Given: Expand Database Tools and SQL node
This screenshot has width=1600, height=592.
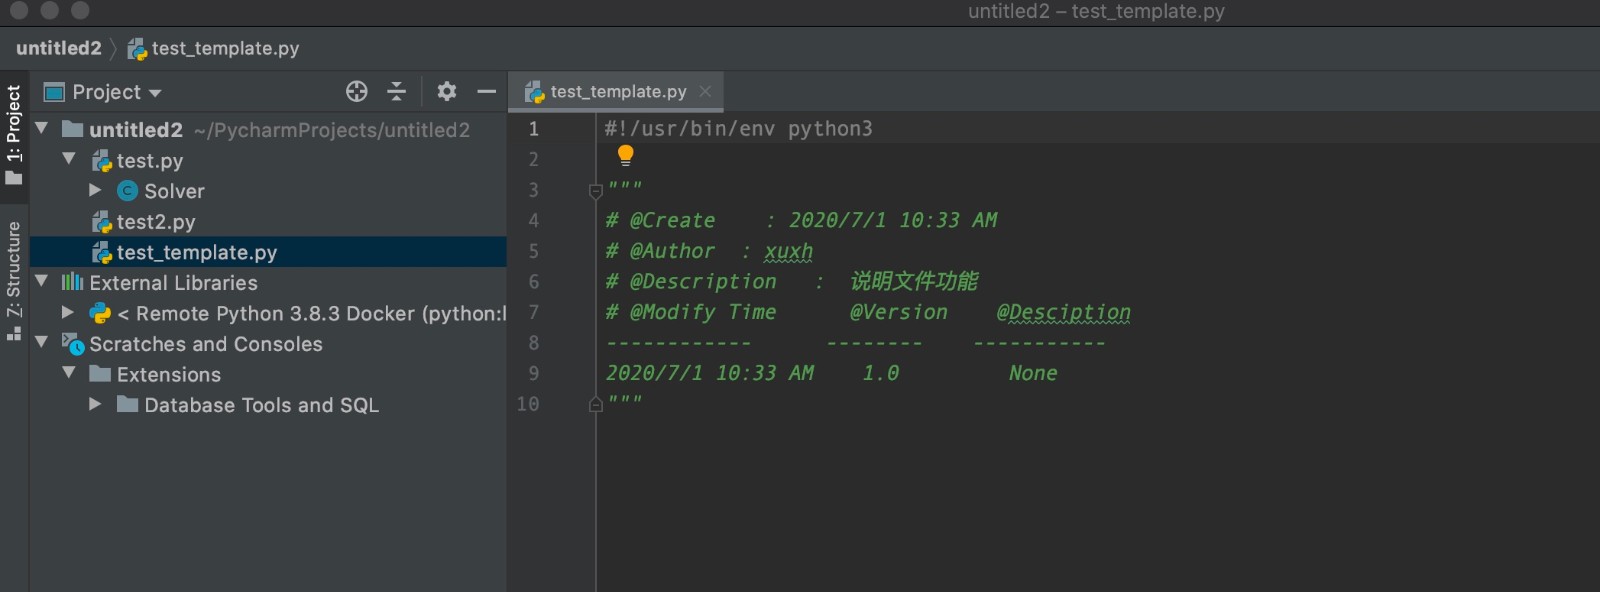Looking at the screenshot, I should pyautogui.click(x=96, y=404).
